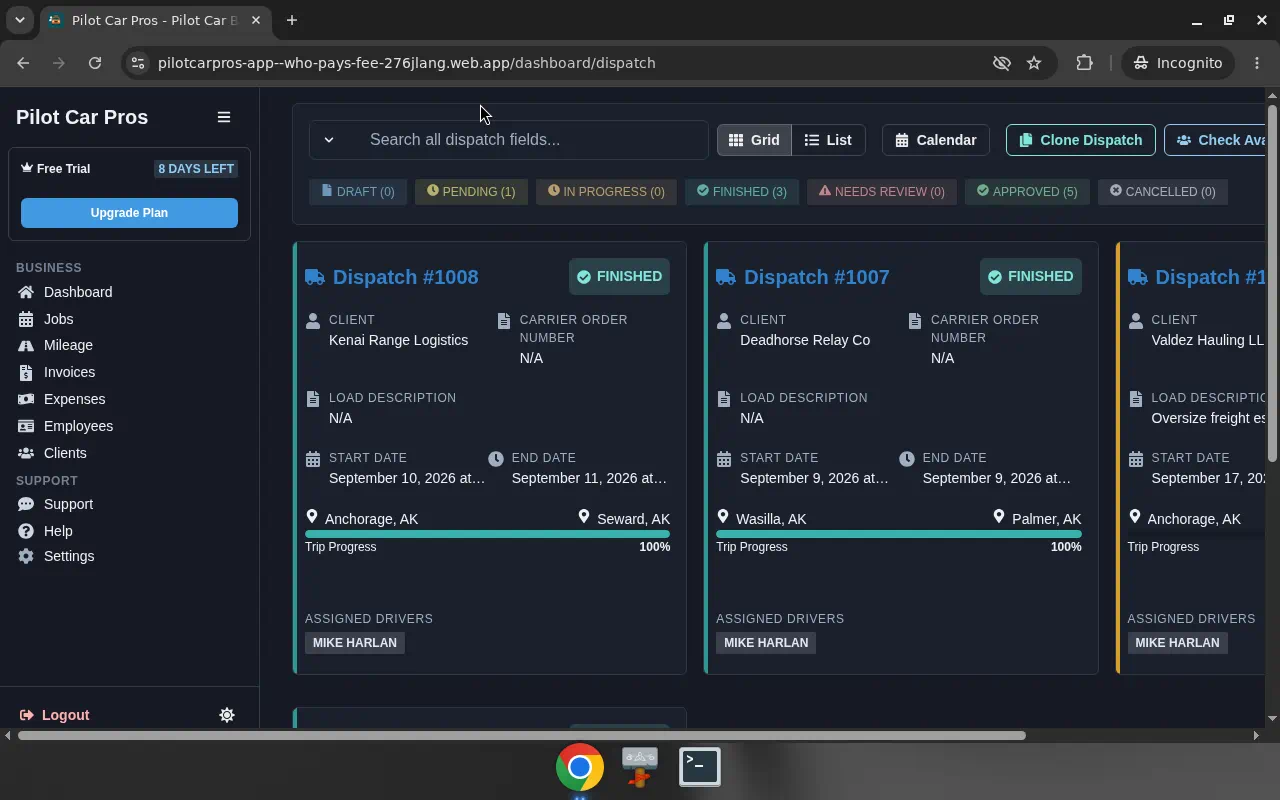Switch to List view
Image resolution: width=1280 pixels, height=800 pixels.
[x=828, y=140]
